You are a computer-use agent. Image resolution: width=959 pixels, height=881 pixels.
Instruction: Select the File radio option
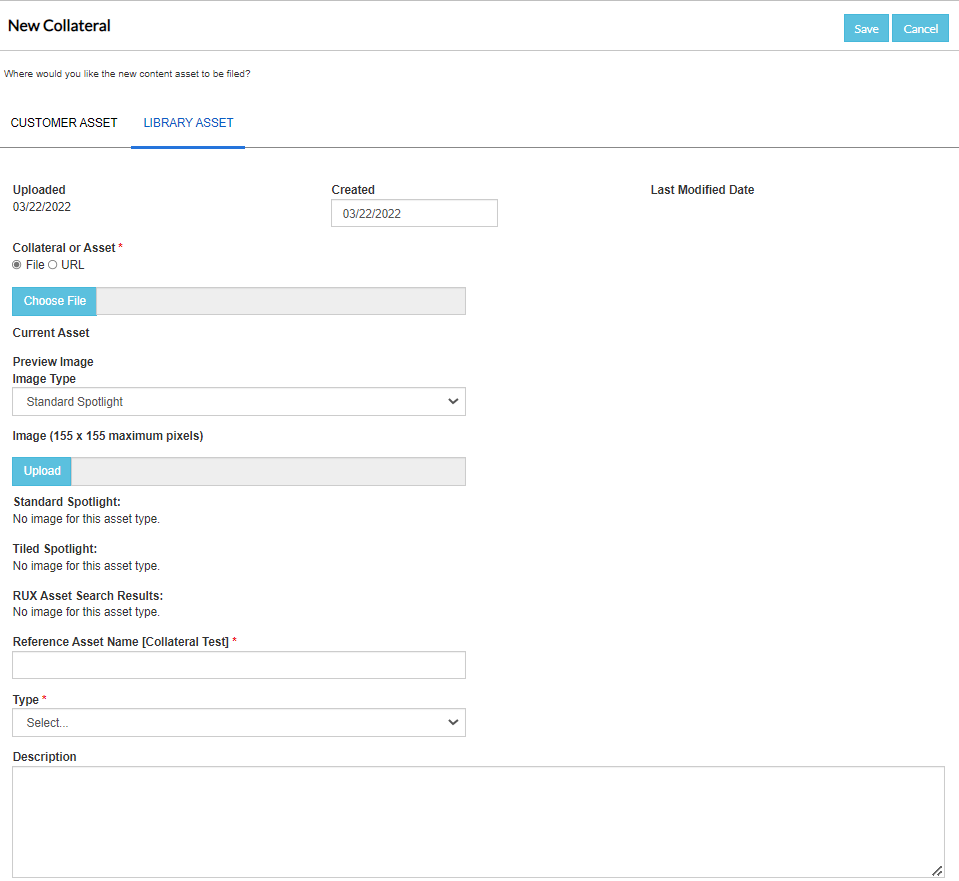tap(17, 265)
